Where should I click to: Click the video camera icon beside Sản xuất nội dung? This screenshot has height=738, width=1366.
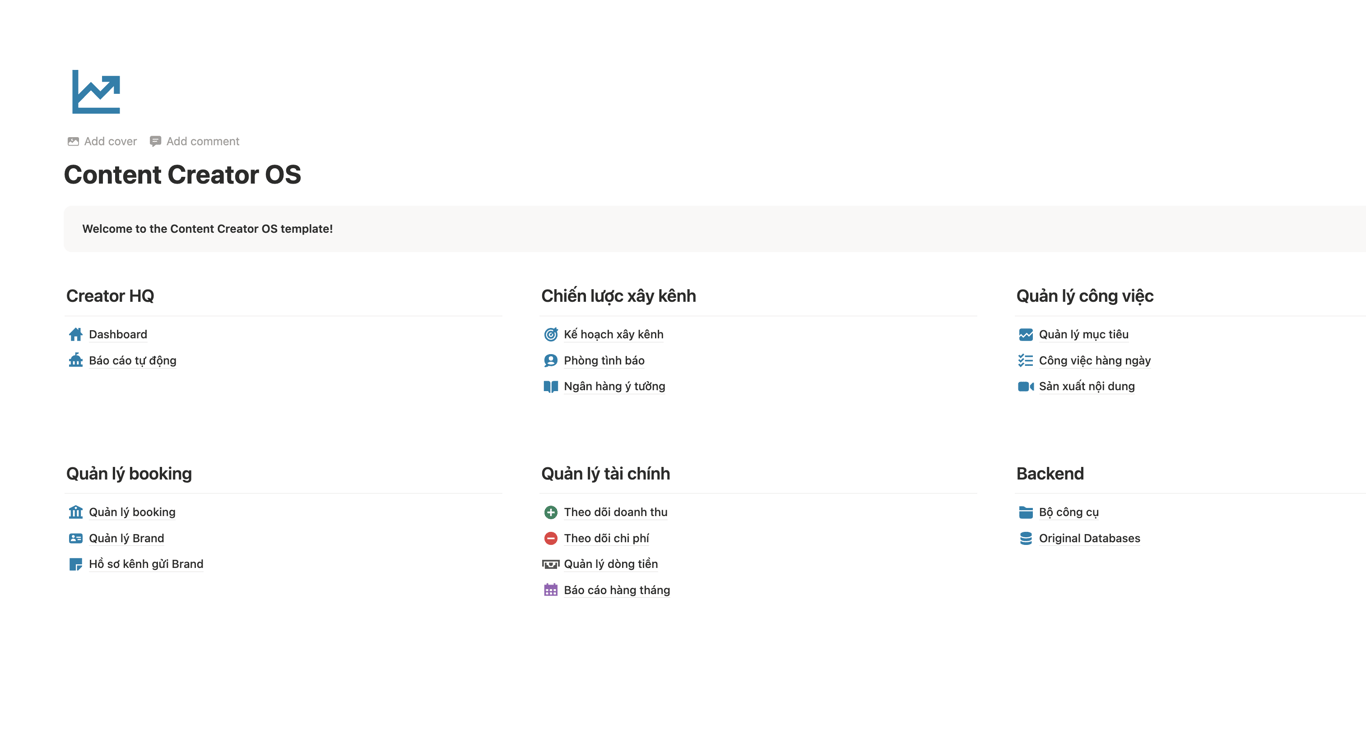[x=1026, y=386]
